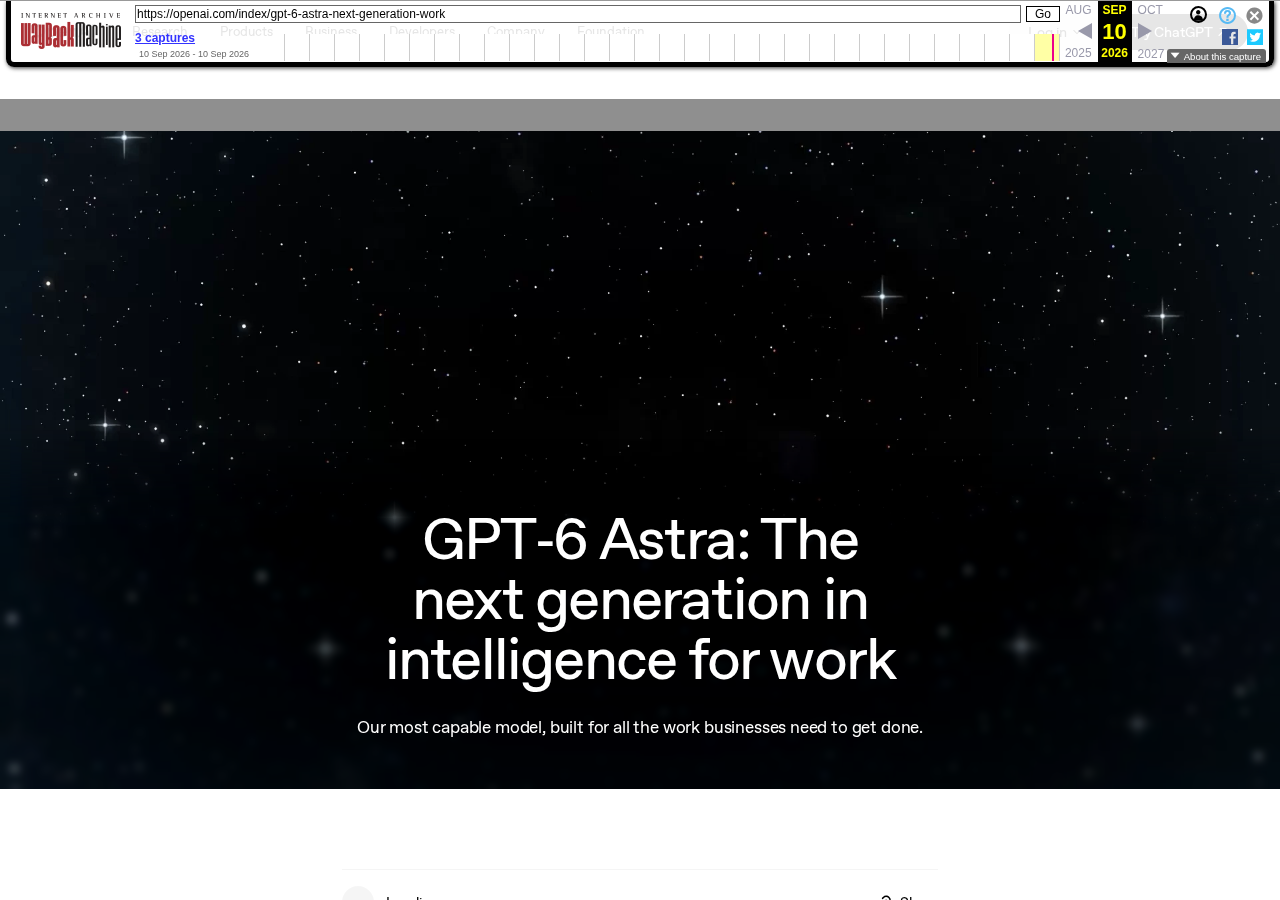
Task: Go to next capture arrow
Action: pos(1145,31)
